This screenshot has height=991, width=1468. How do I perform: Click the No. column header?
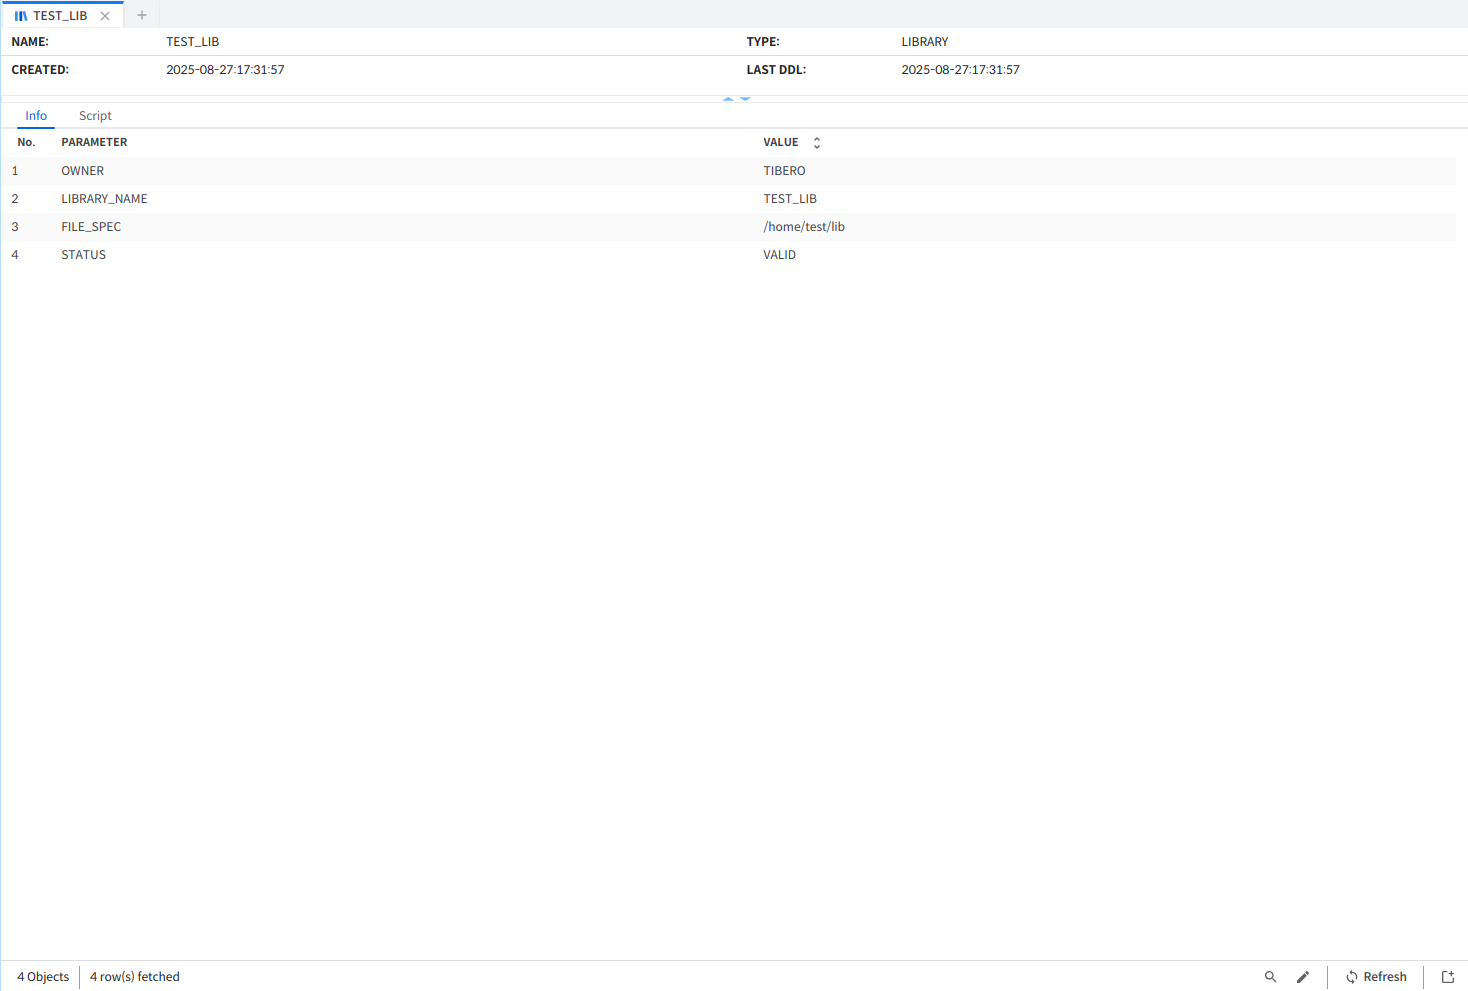(x=26, y=142)
